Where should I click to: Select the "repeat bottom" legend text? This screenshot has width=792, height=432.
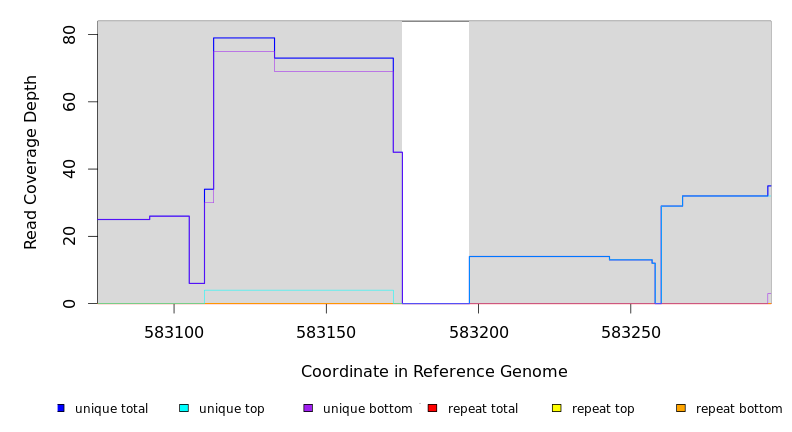[x=739, y=409]
